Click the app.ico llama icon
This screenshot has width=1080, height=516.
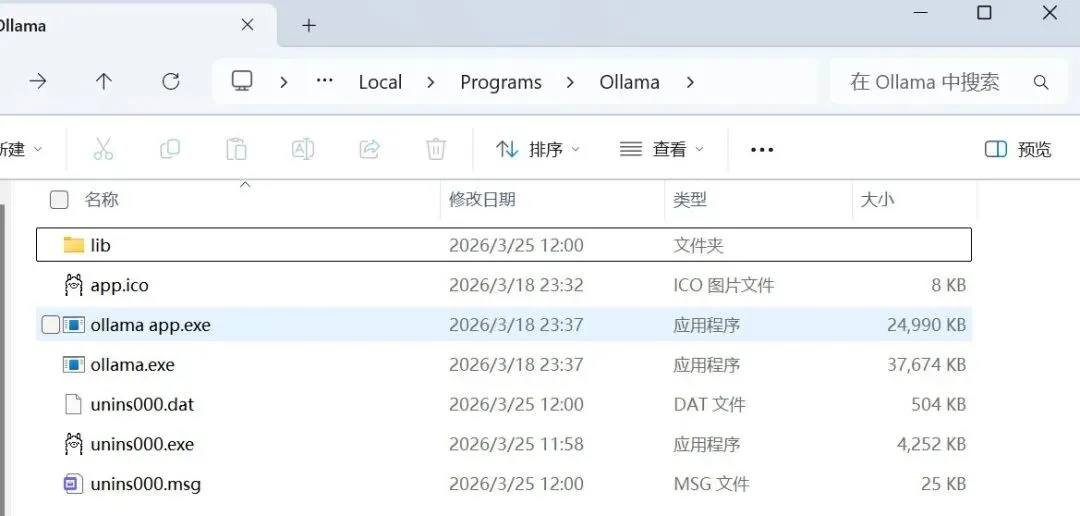tap(74, 285)
